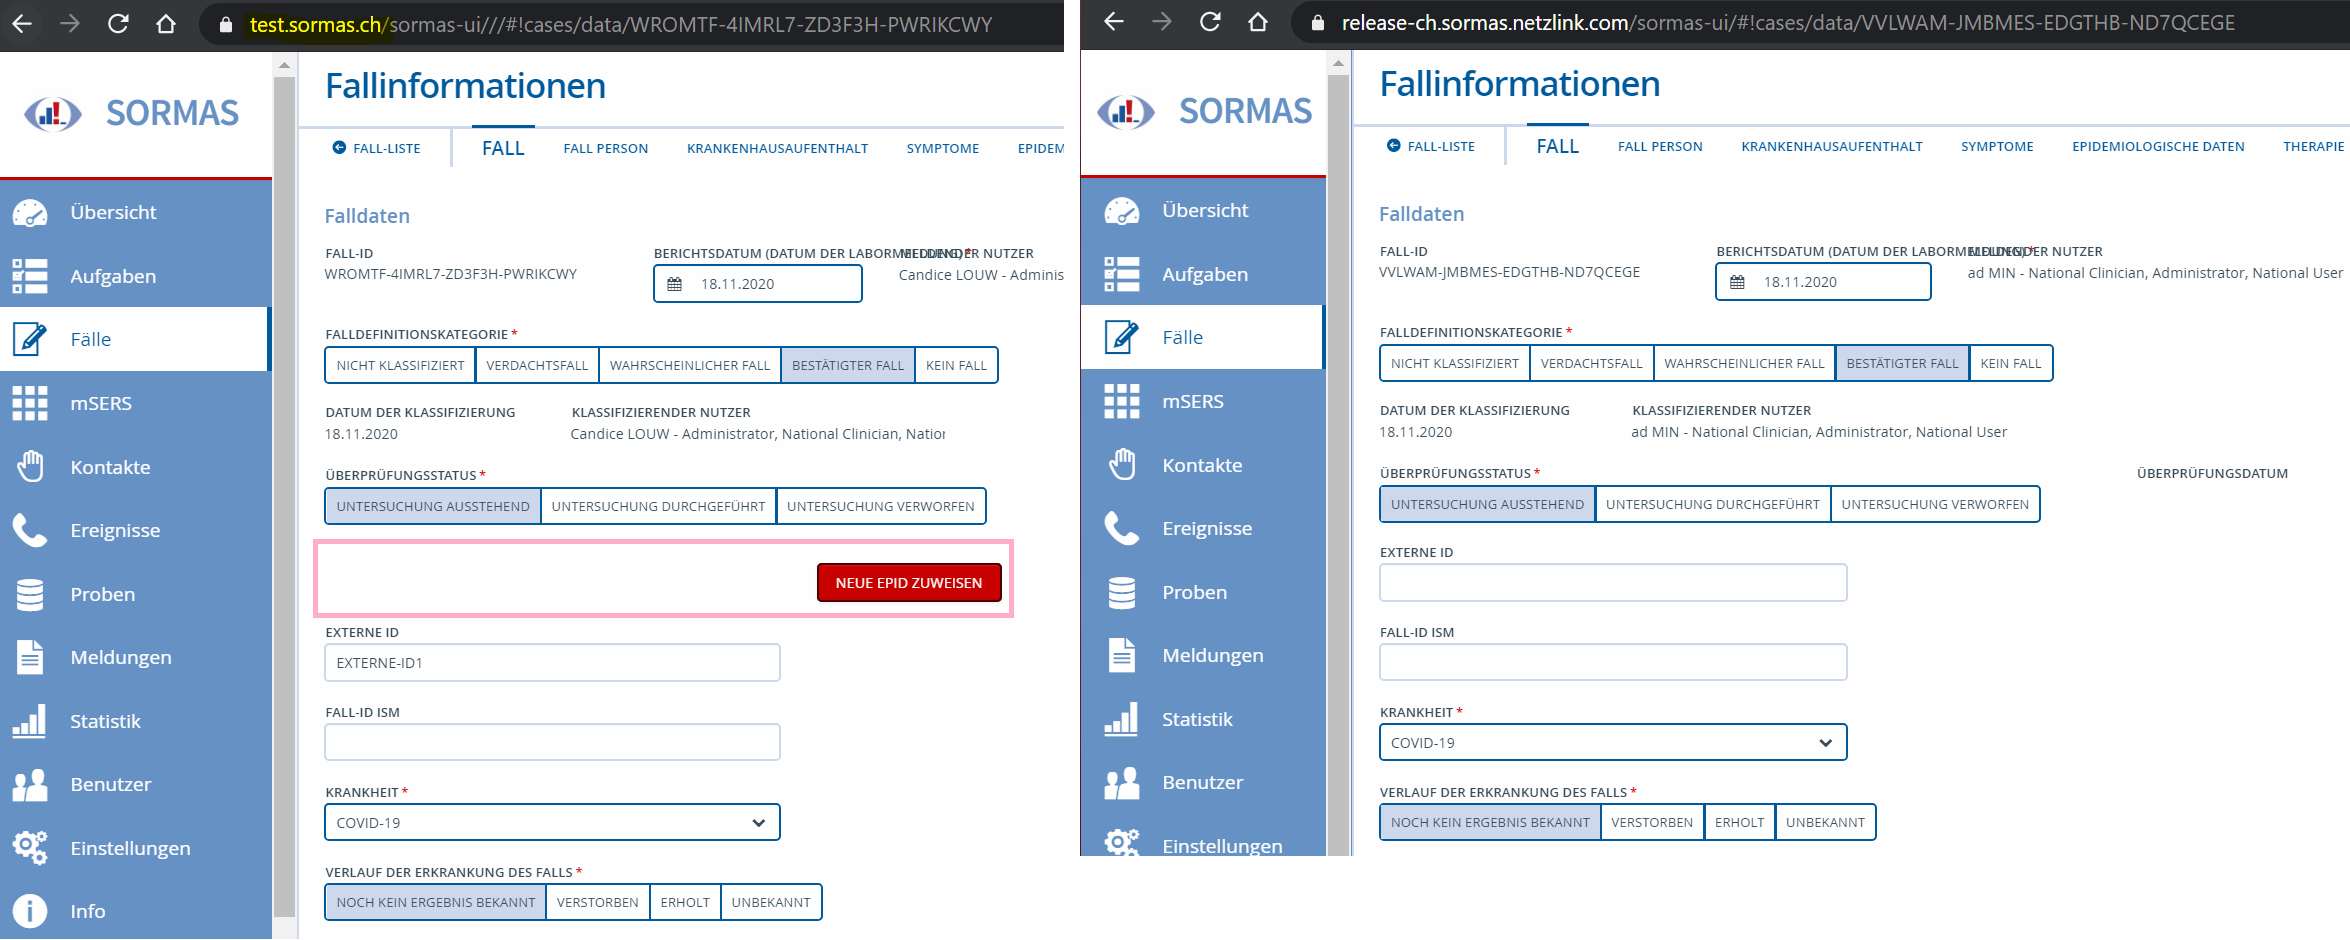Go back in the left browser
This screenshot has width=2350, height=940.
22,23
